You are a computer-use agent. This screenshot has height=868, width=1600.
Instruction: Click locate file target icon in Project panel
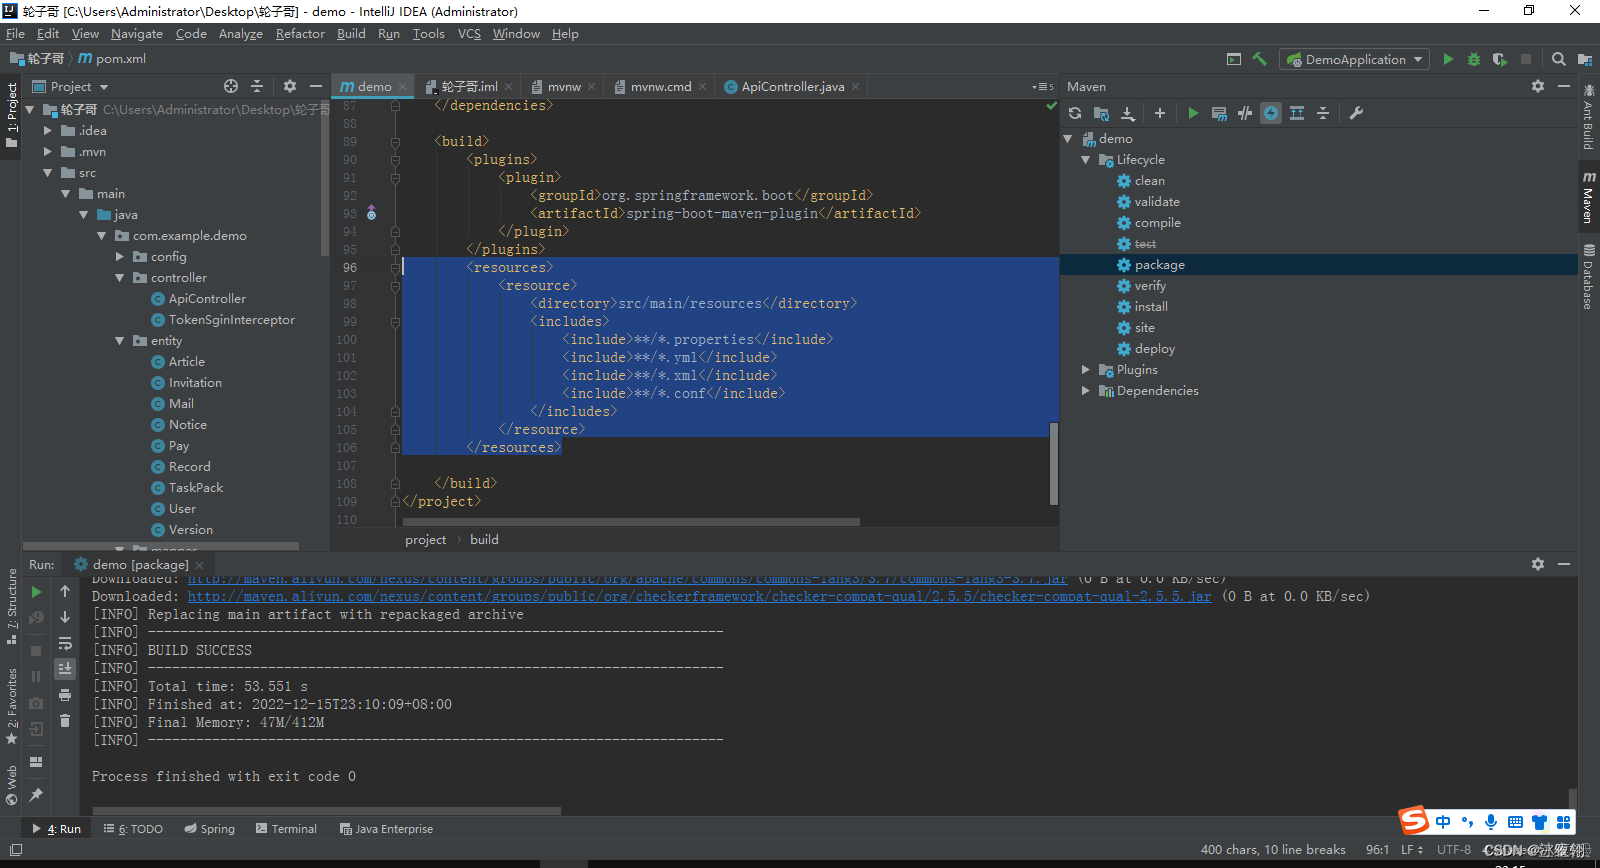(x=231, y=86)
